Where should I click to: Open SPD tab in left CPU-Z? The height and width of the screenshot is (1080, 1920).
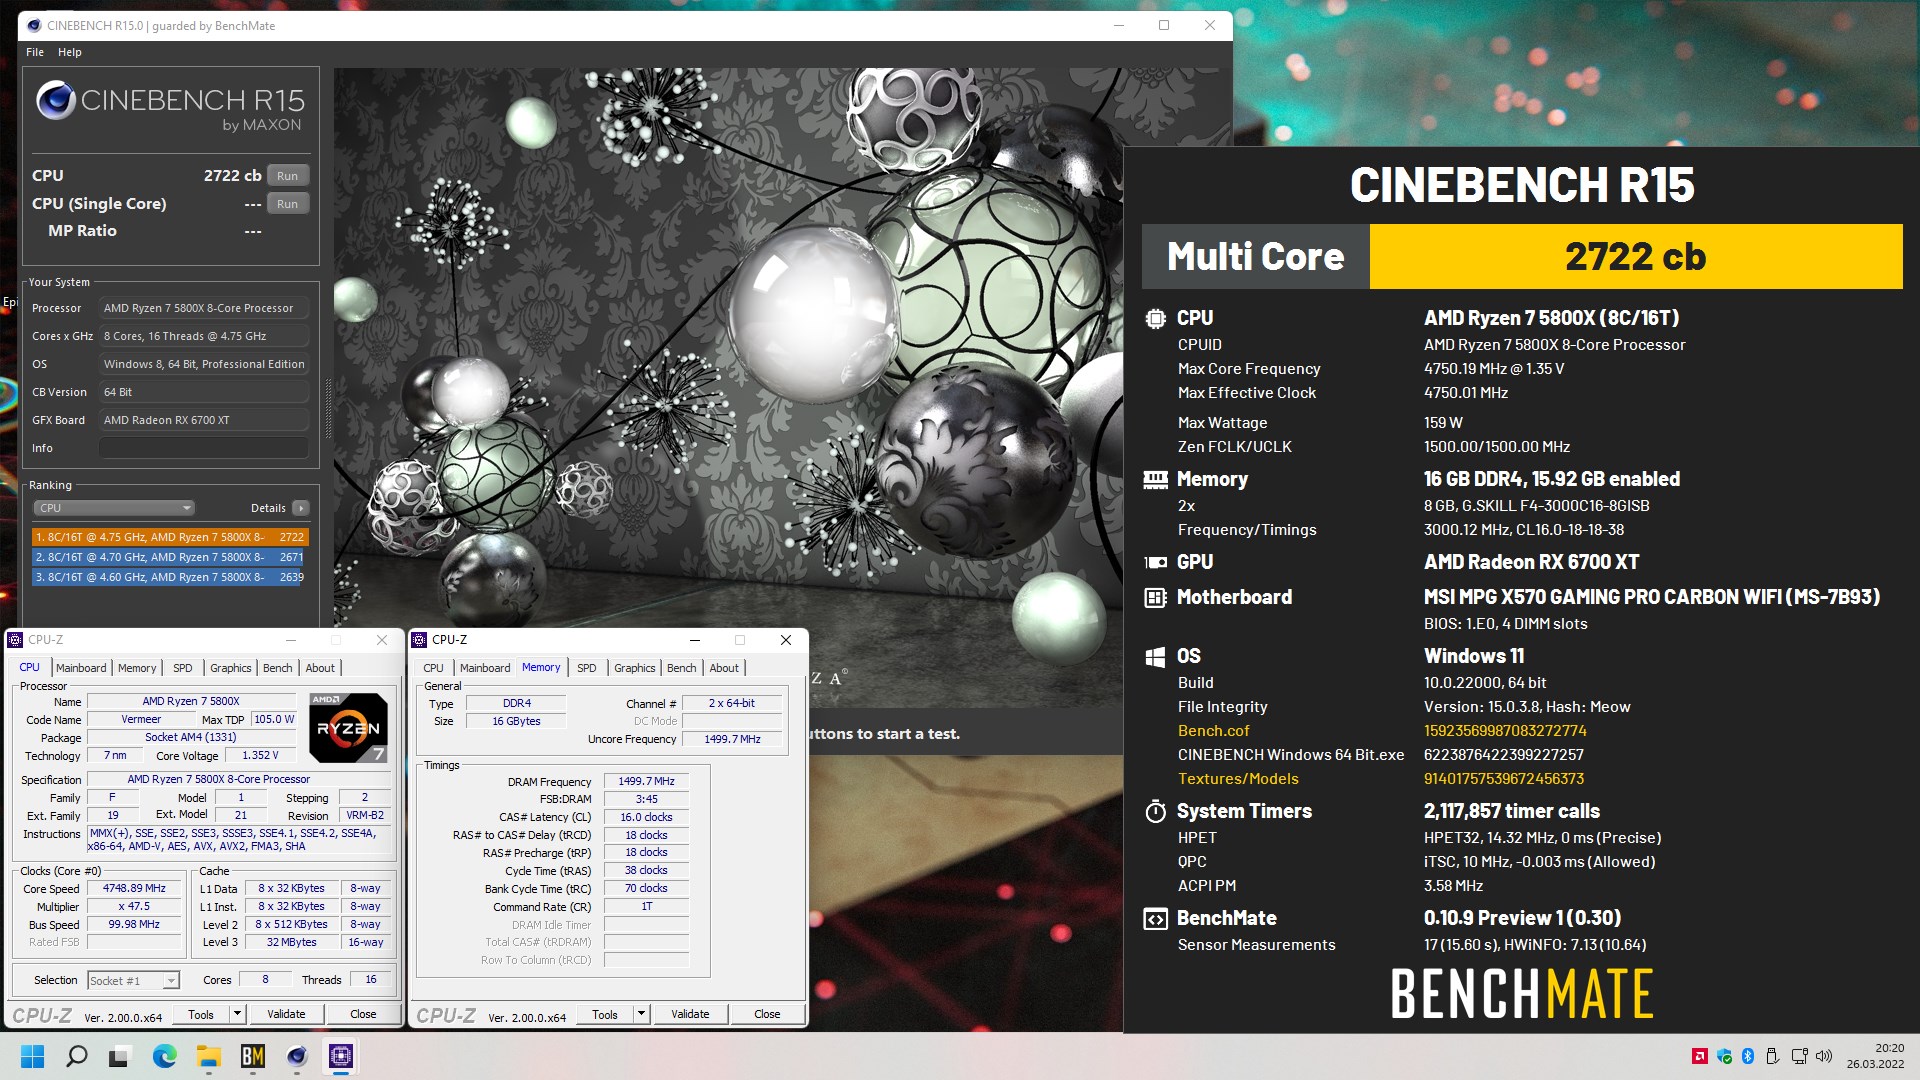pos(182,668)
